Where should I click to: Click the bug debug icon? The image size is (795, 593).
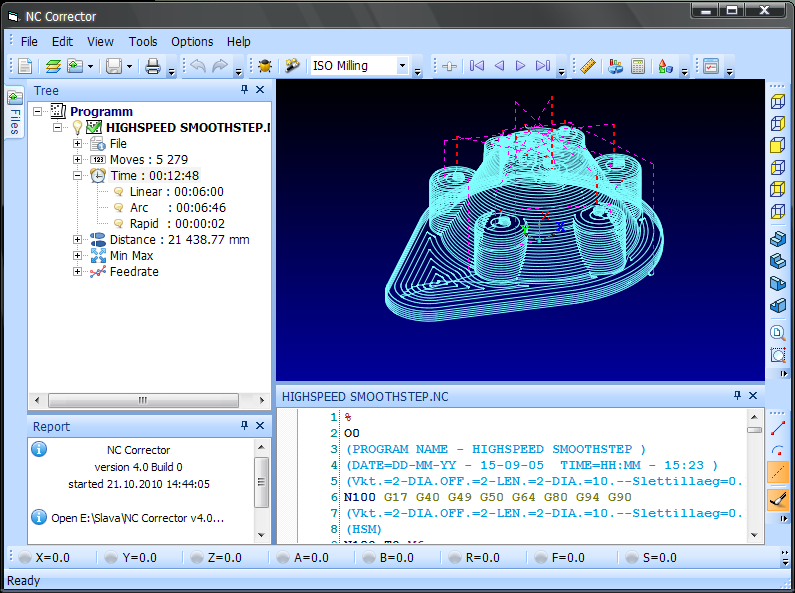point(264,66)
